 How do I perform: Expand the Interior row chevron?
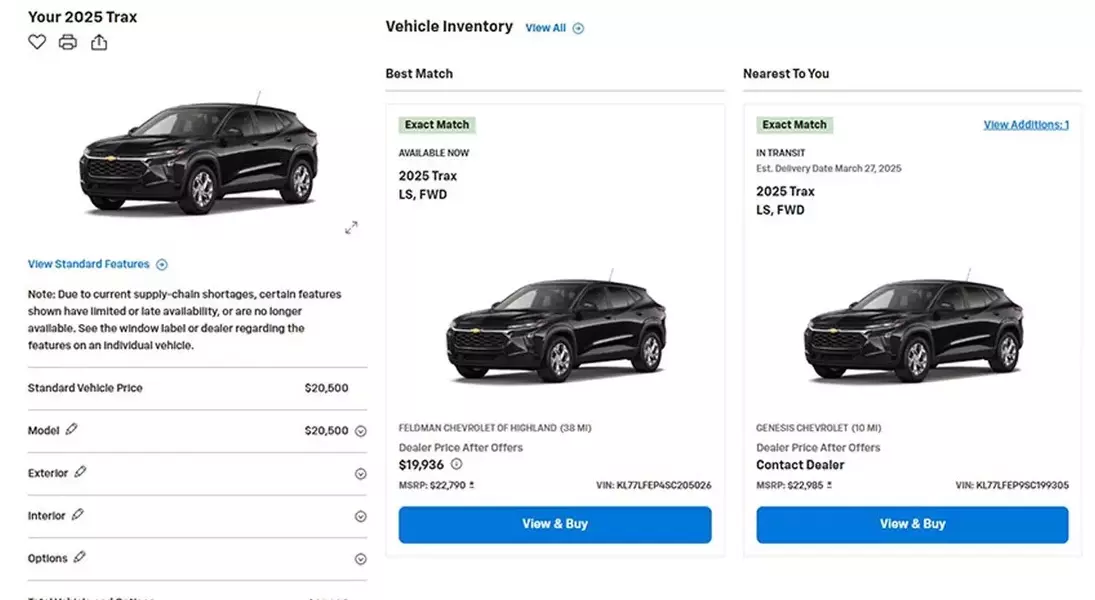tap(360, 516)
